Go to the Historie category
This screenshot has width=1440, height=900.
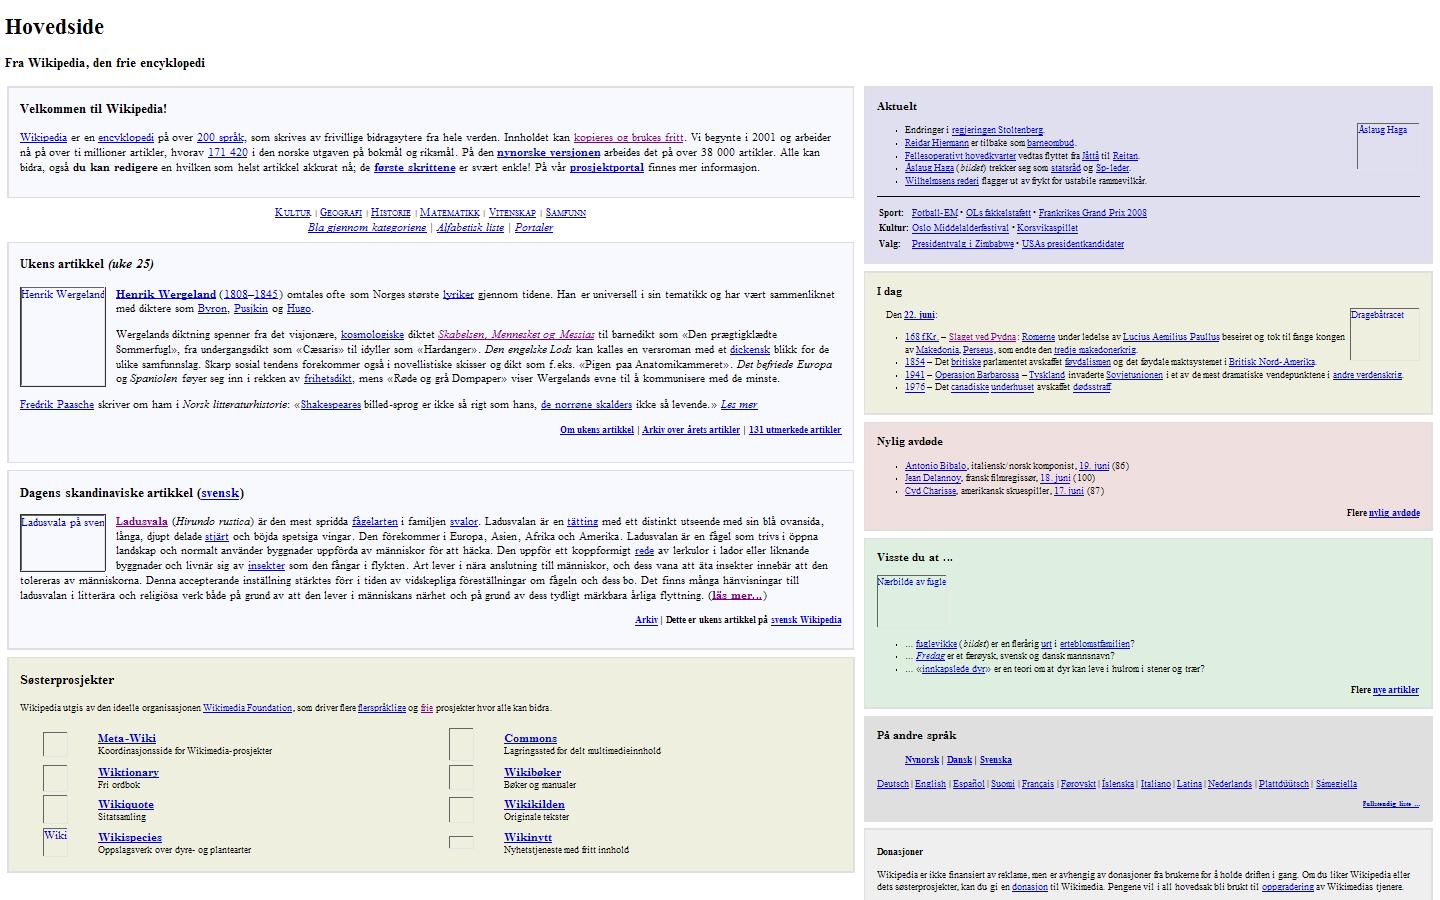391,213
